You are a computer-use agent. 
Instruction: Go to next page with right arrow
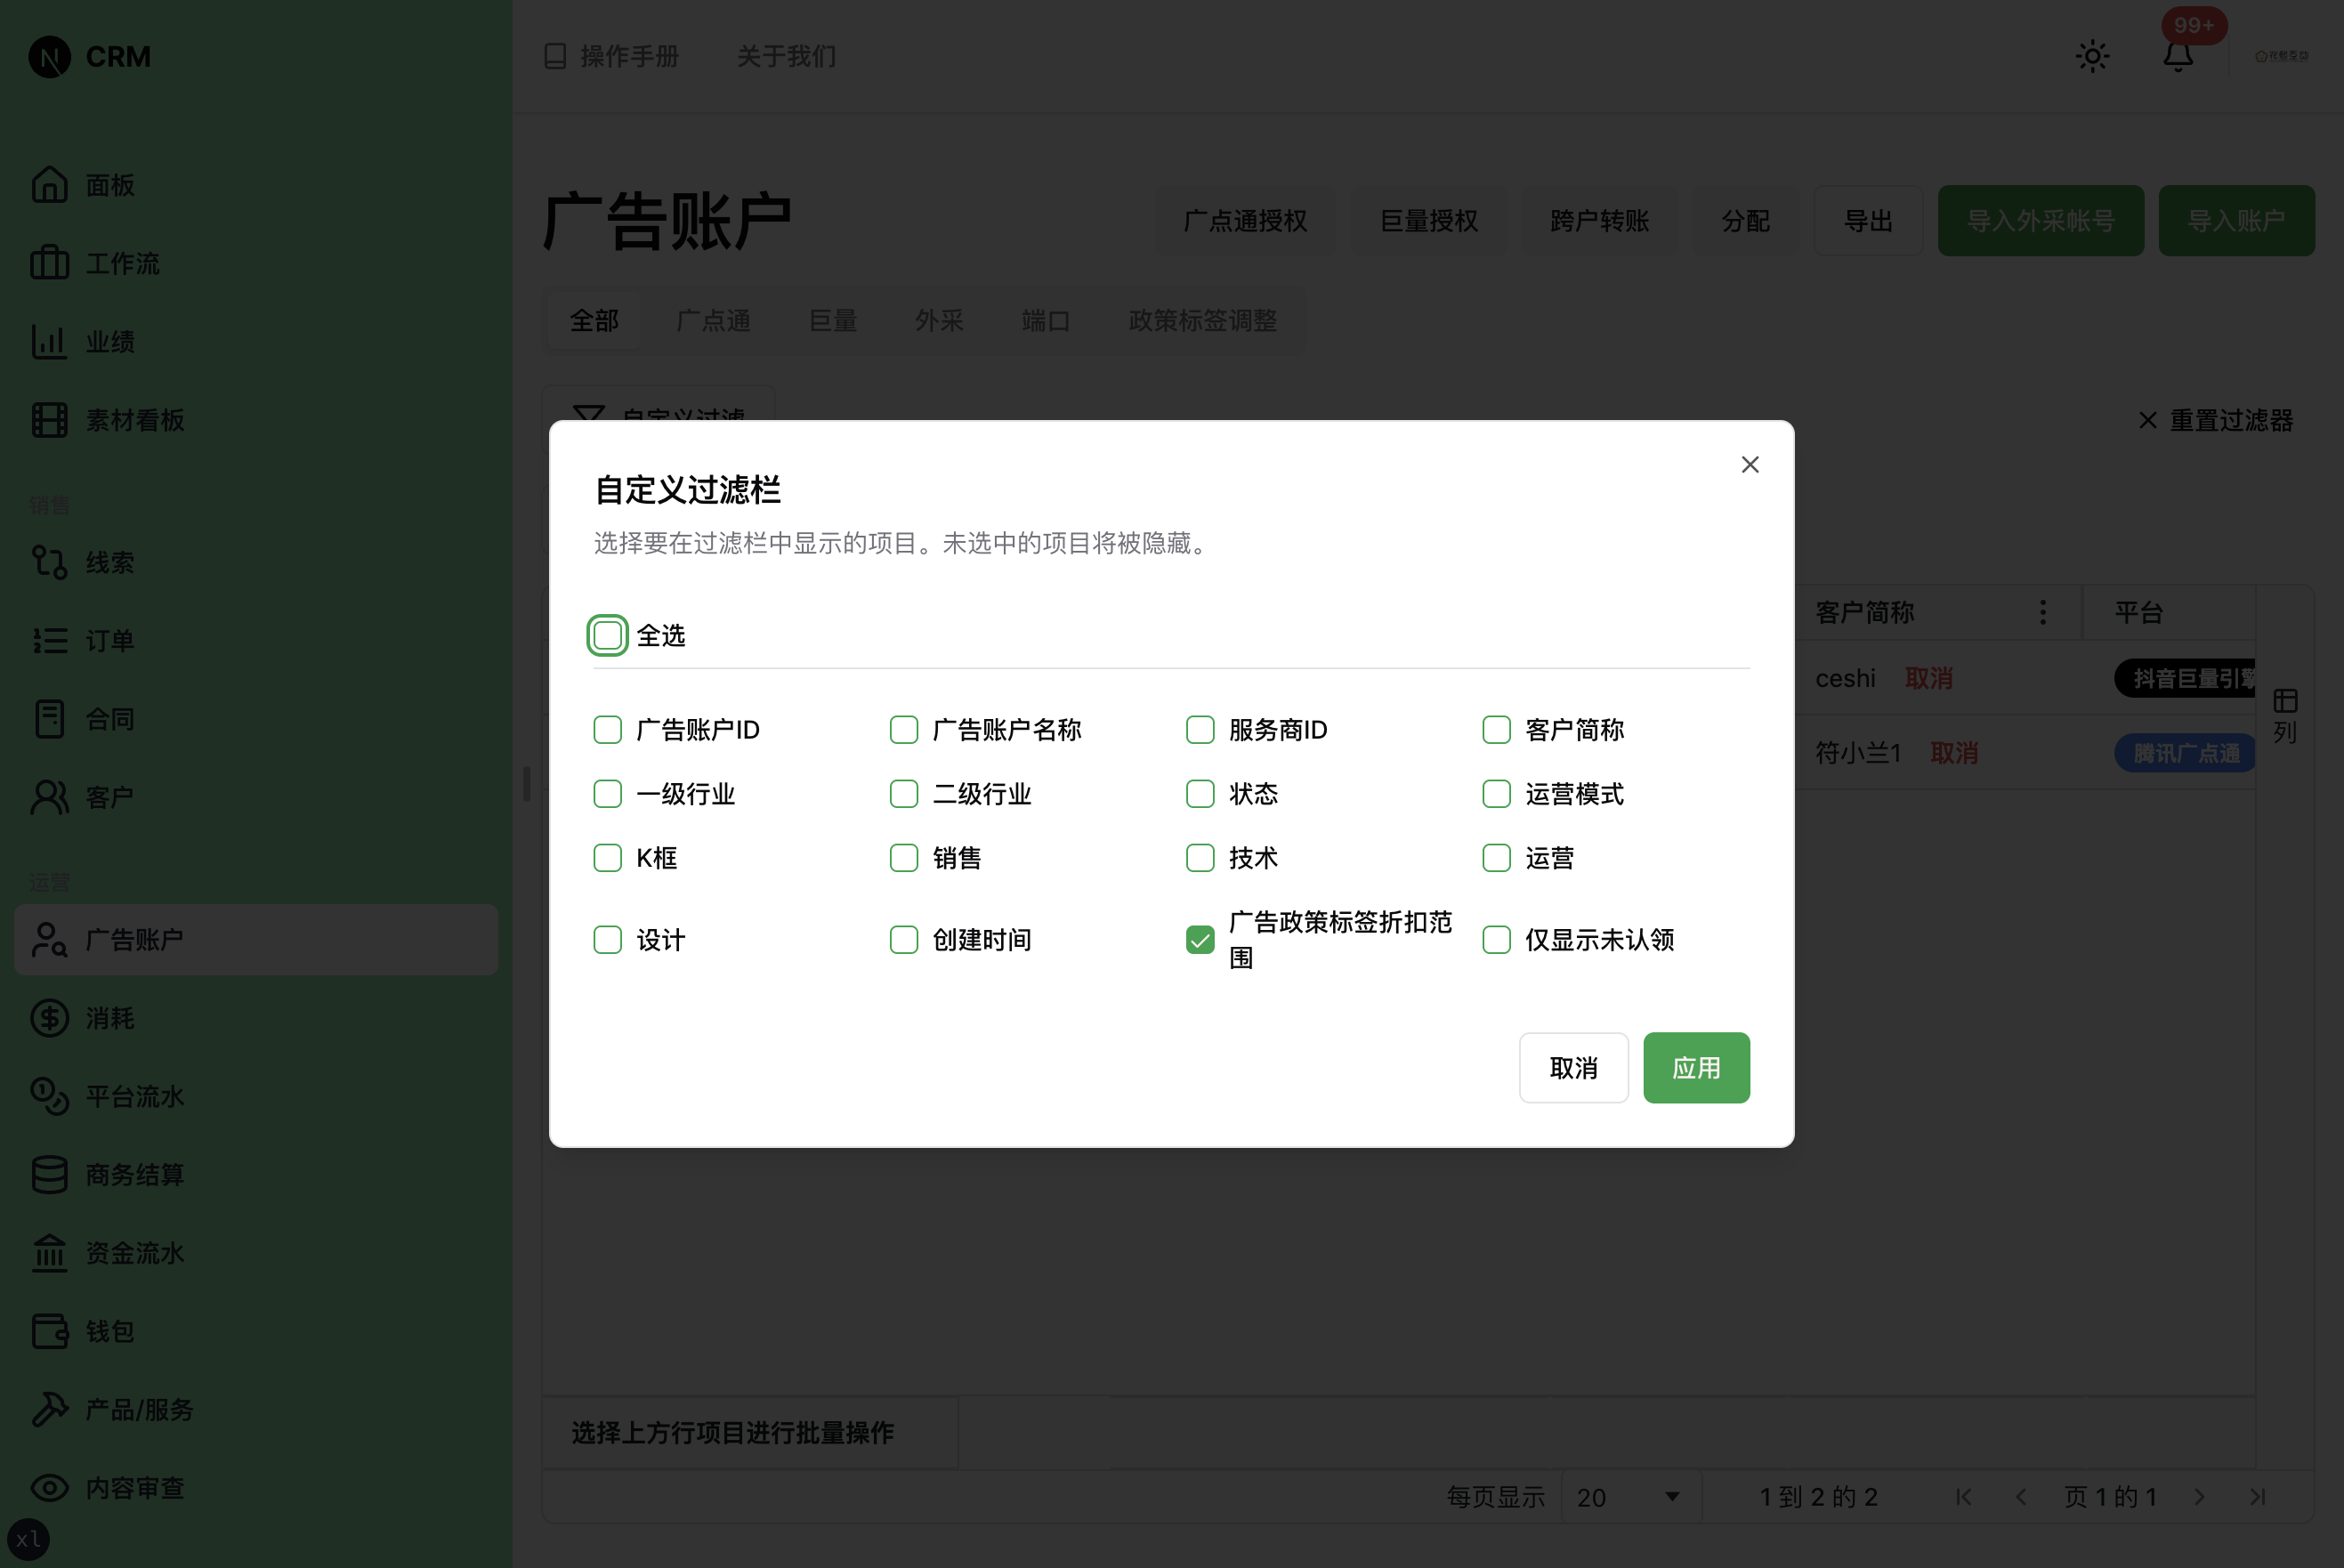pos(2199,1497)
